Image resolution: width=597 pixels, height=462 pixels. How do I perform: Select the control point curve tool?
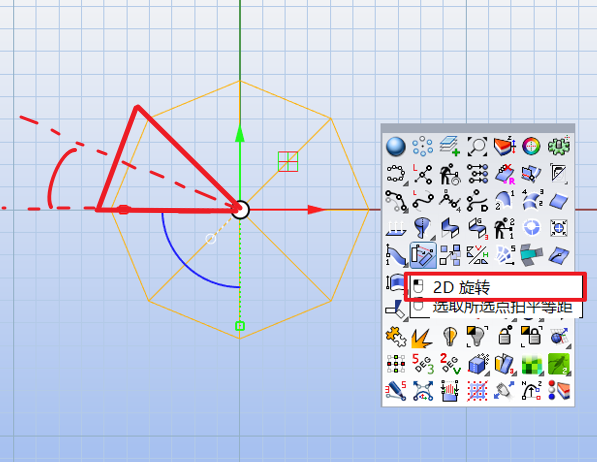[396, 201]
